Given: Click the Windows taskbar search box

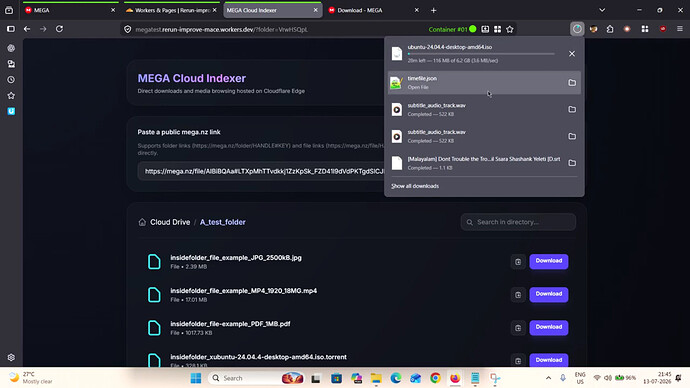Looking at the screenshot, I should click(257, 378).
